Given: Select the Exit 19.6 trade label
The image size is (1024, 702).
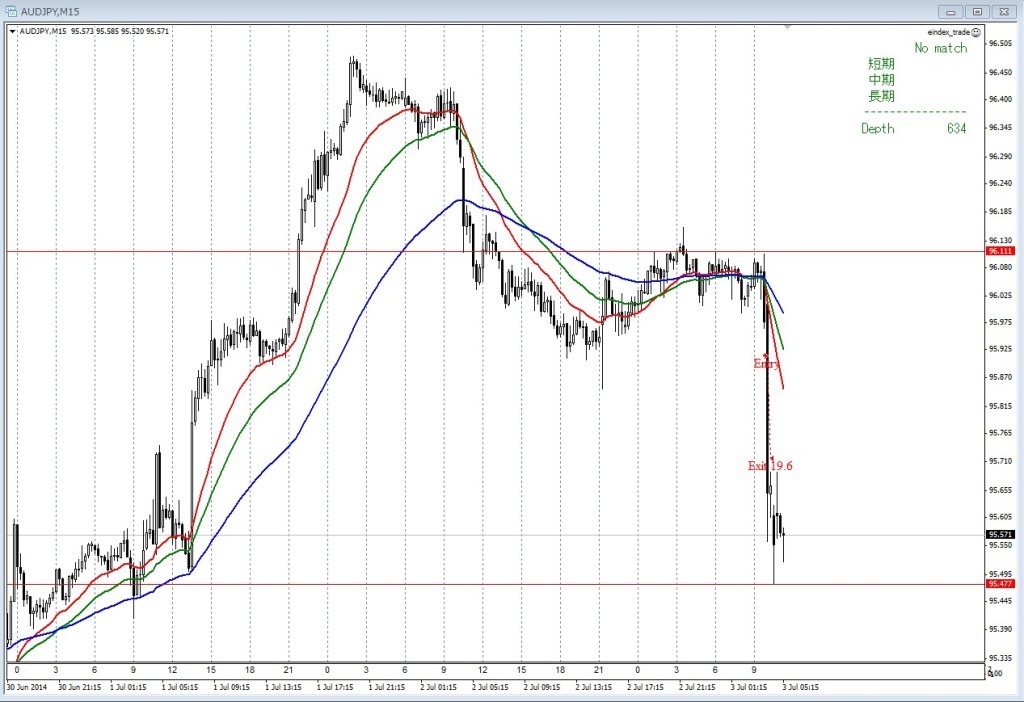Looking at the screenshot, I should click(x=770, y=466).
